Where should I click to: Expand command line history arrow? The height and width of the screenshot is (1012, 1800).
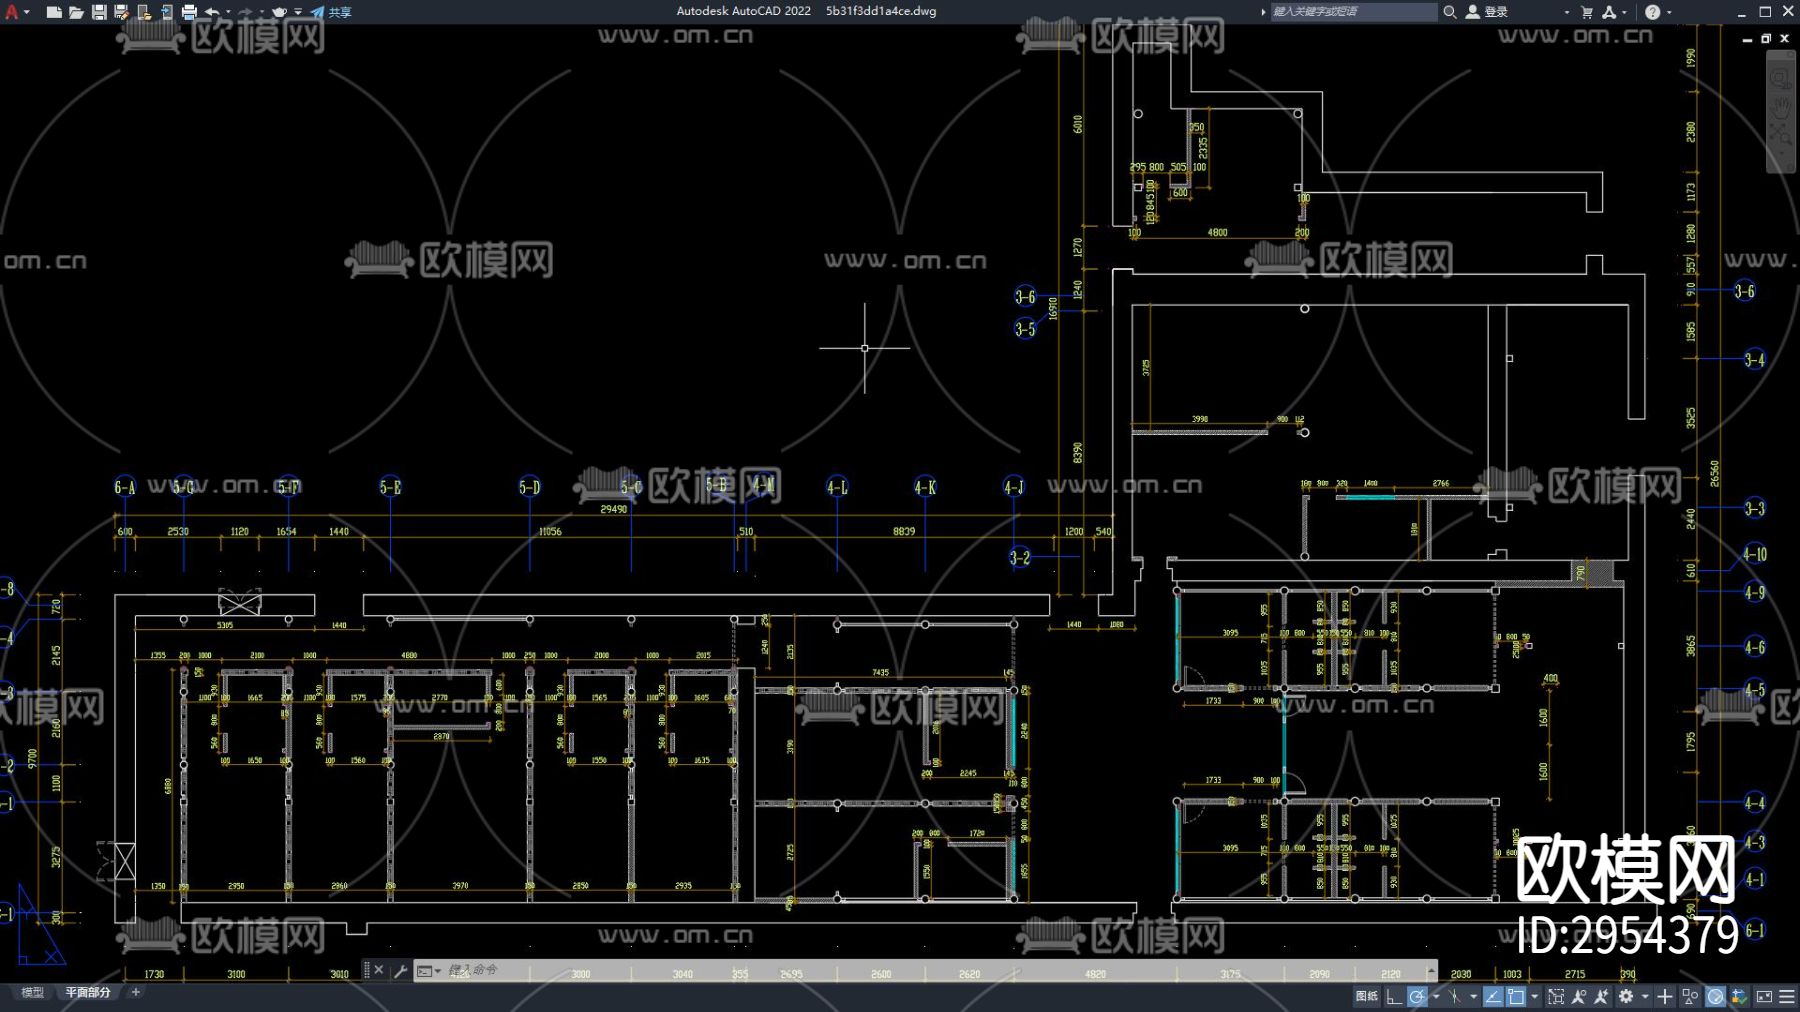(x=1431, y=970)
